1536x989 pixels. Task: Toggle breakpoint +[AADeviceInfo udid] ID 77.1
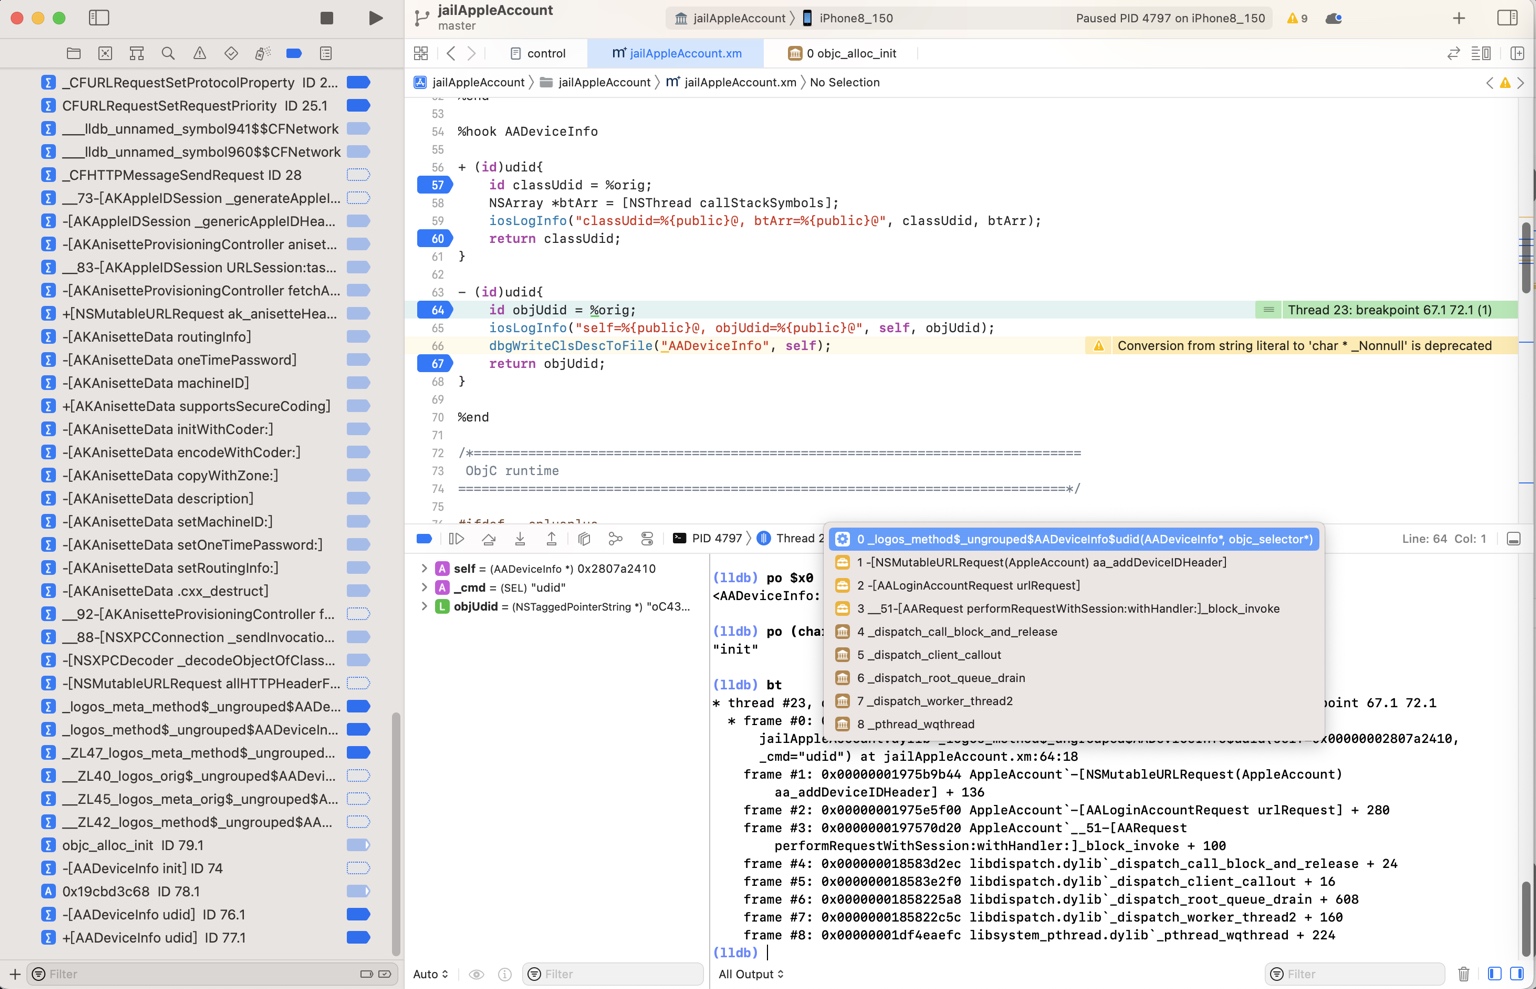358,937
